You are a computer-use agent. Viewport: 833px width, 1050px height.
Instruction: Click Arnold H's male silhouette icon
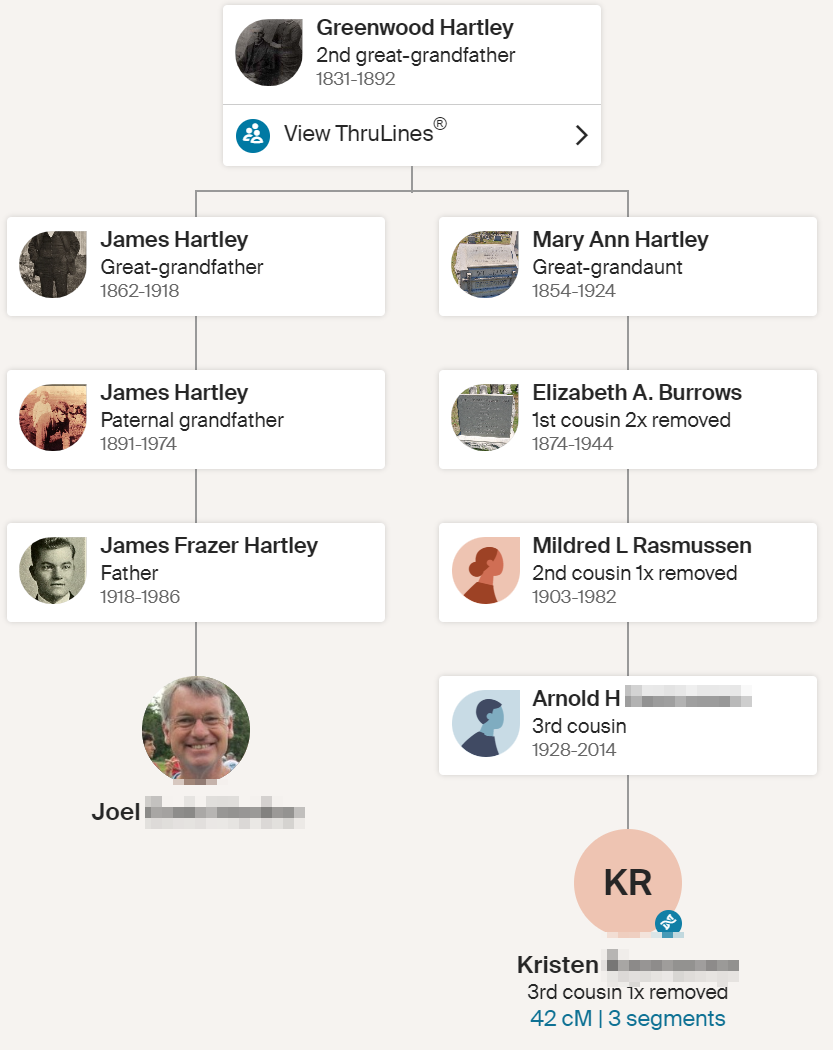(x=485, y=724)
